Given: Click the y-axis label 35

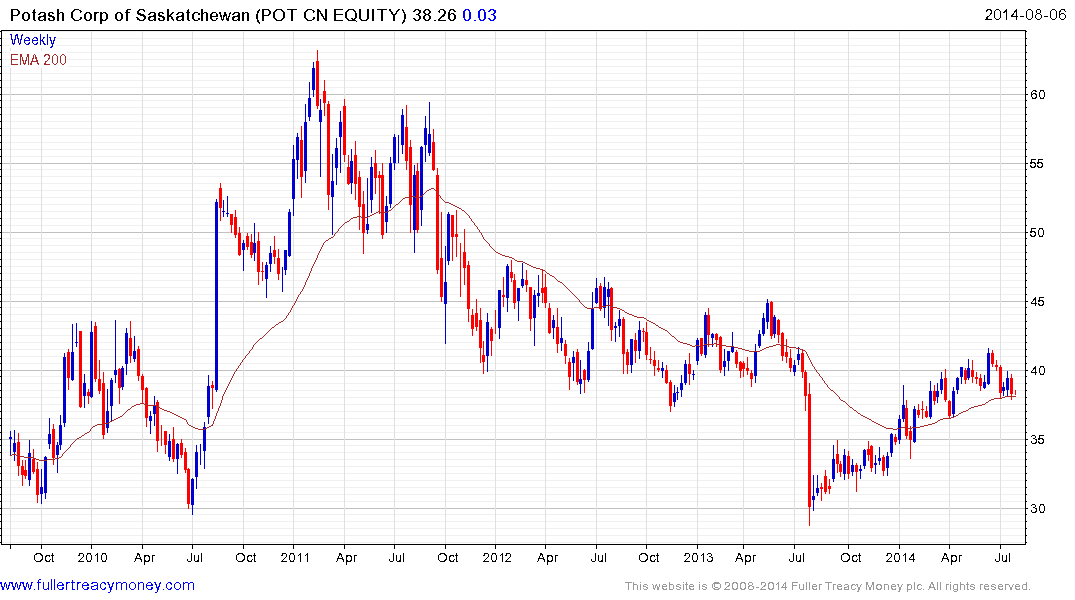Looking at the screenshot, I should tap(1038, 440).
